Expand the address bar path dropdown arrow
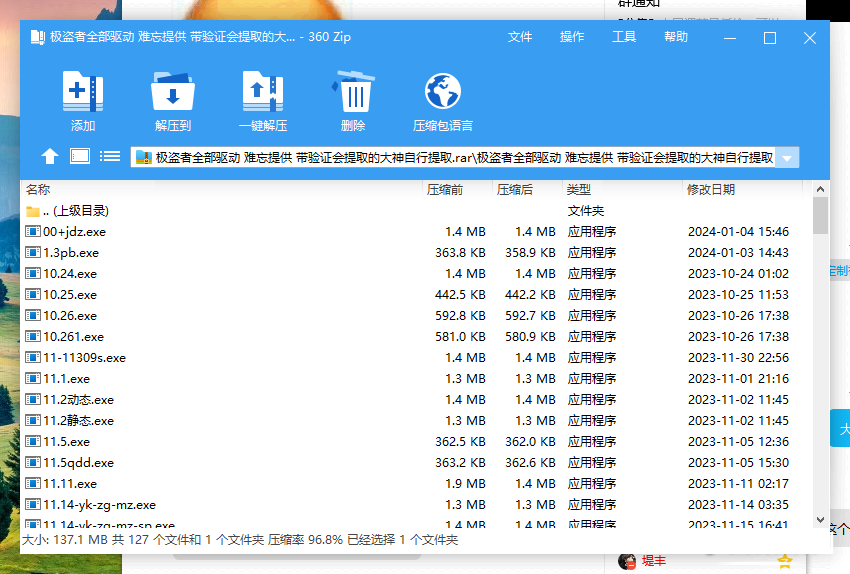850x574 pixels. pyautogui.click(x=787, y=158)
